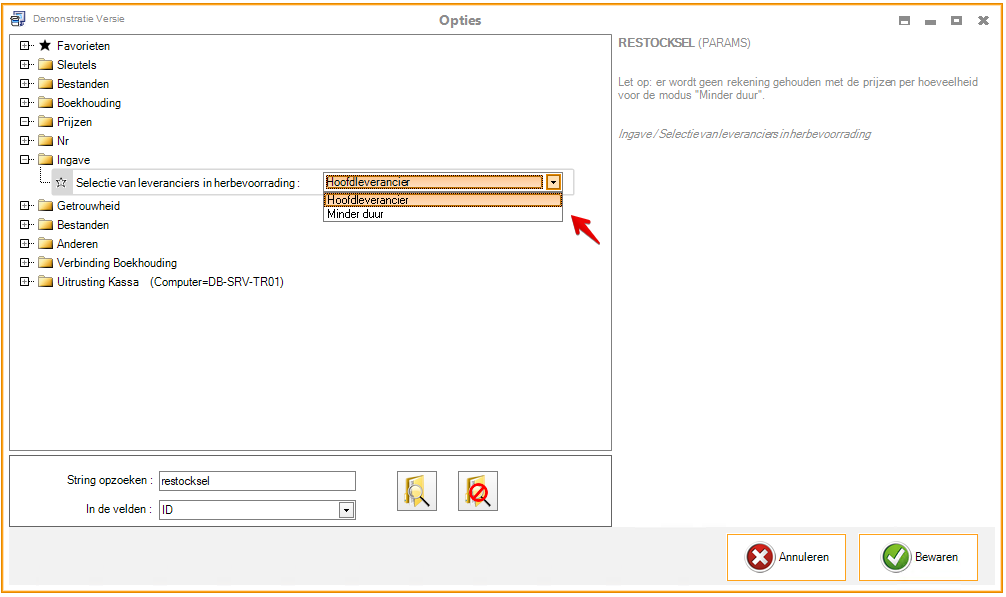Viewport: 1006px width, 597px height.
Task: Expand the Getrouwheid tree node
Action: click(25, 206)
